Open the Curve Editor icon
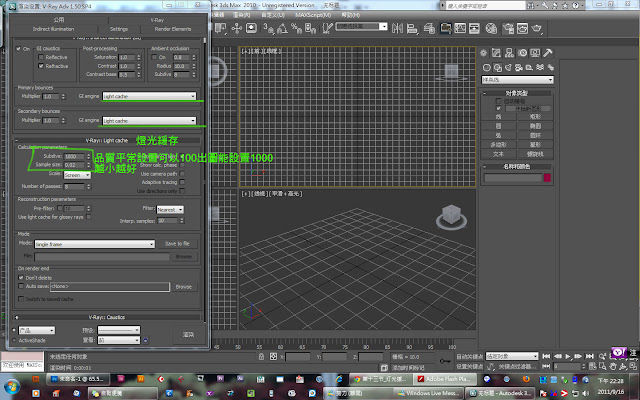 click(x=460, y=28)
